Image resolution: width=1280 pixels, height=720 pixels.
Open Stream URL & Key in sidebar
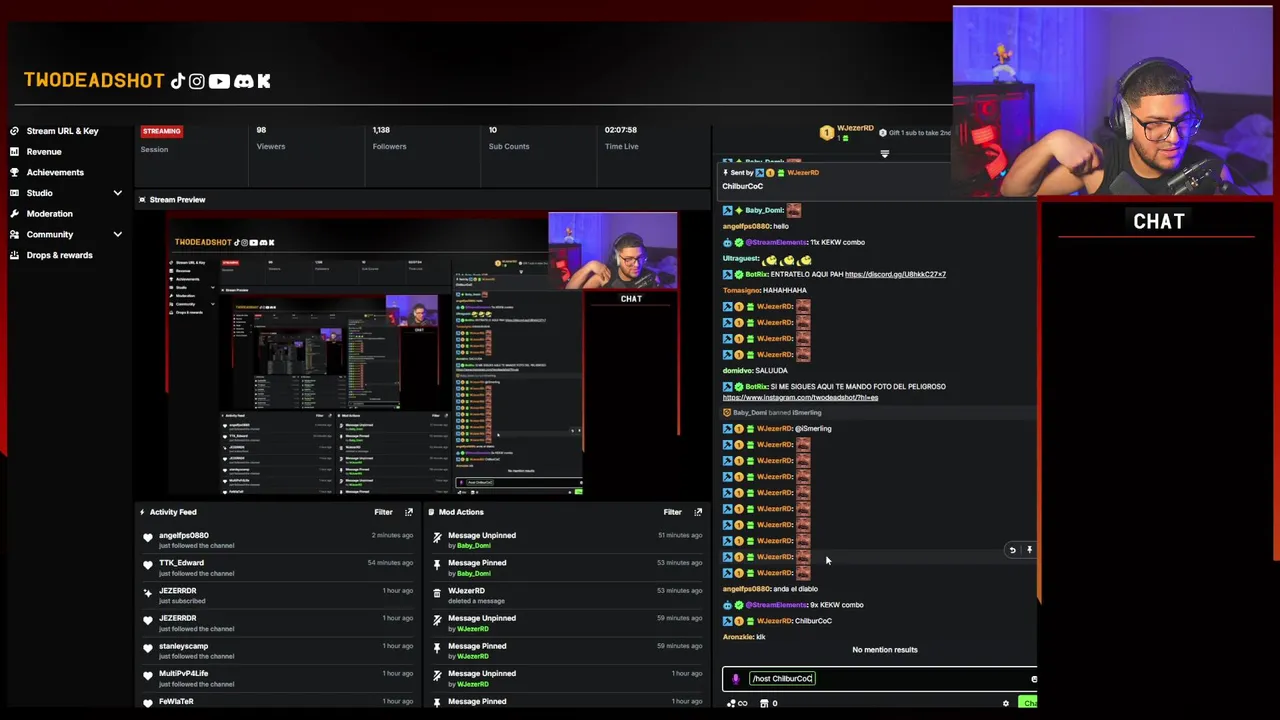pyautogui.click(x=62, y=131)
